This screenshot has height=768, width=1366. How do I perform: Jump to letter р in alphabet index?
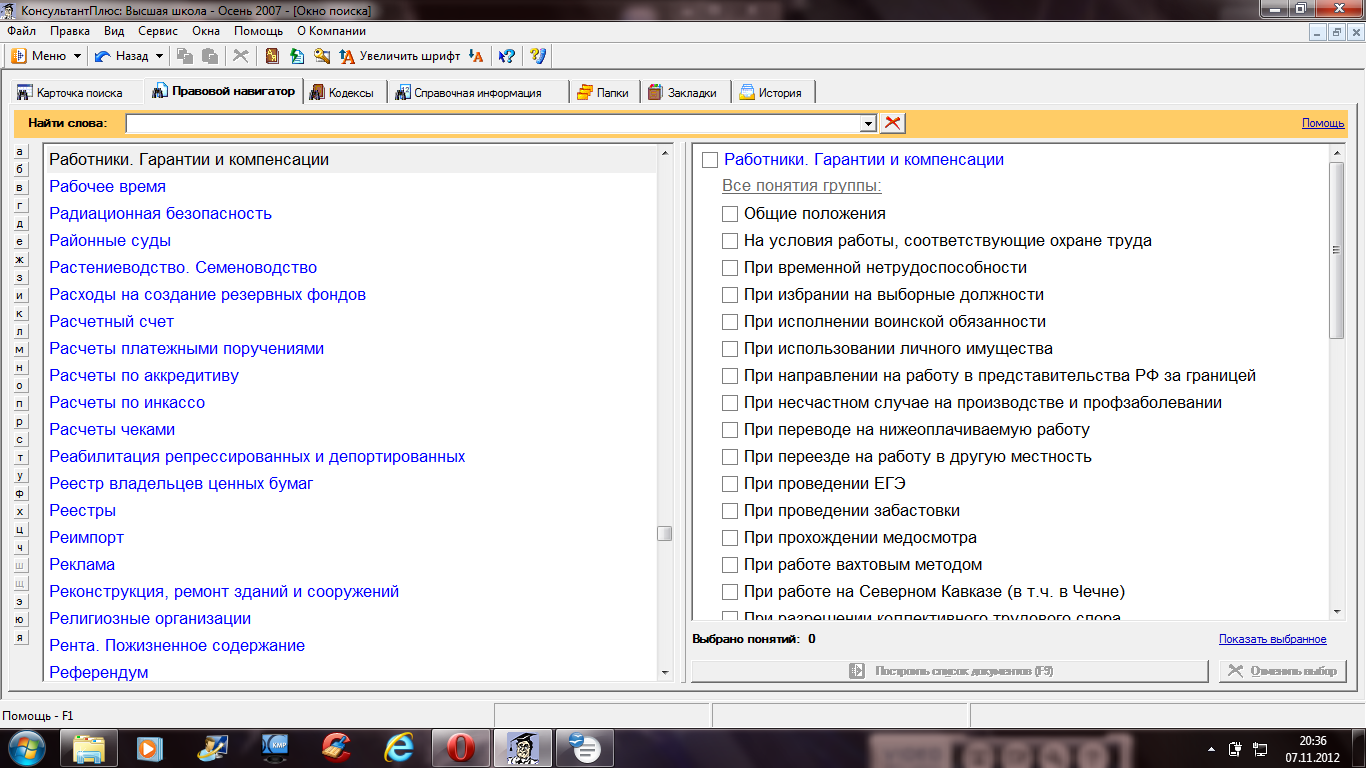[20, 421]
